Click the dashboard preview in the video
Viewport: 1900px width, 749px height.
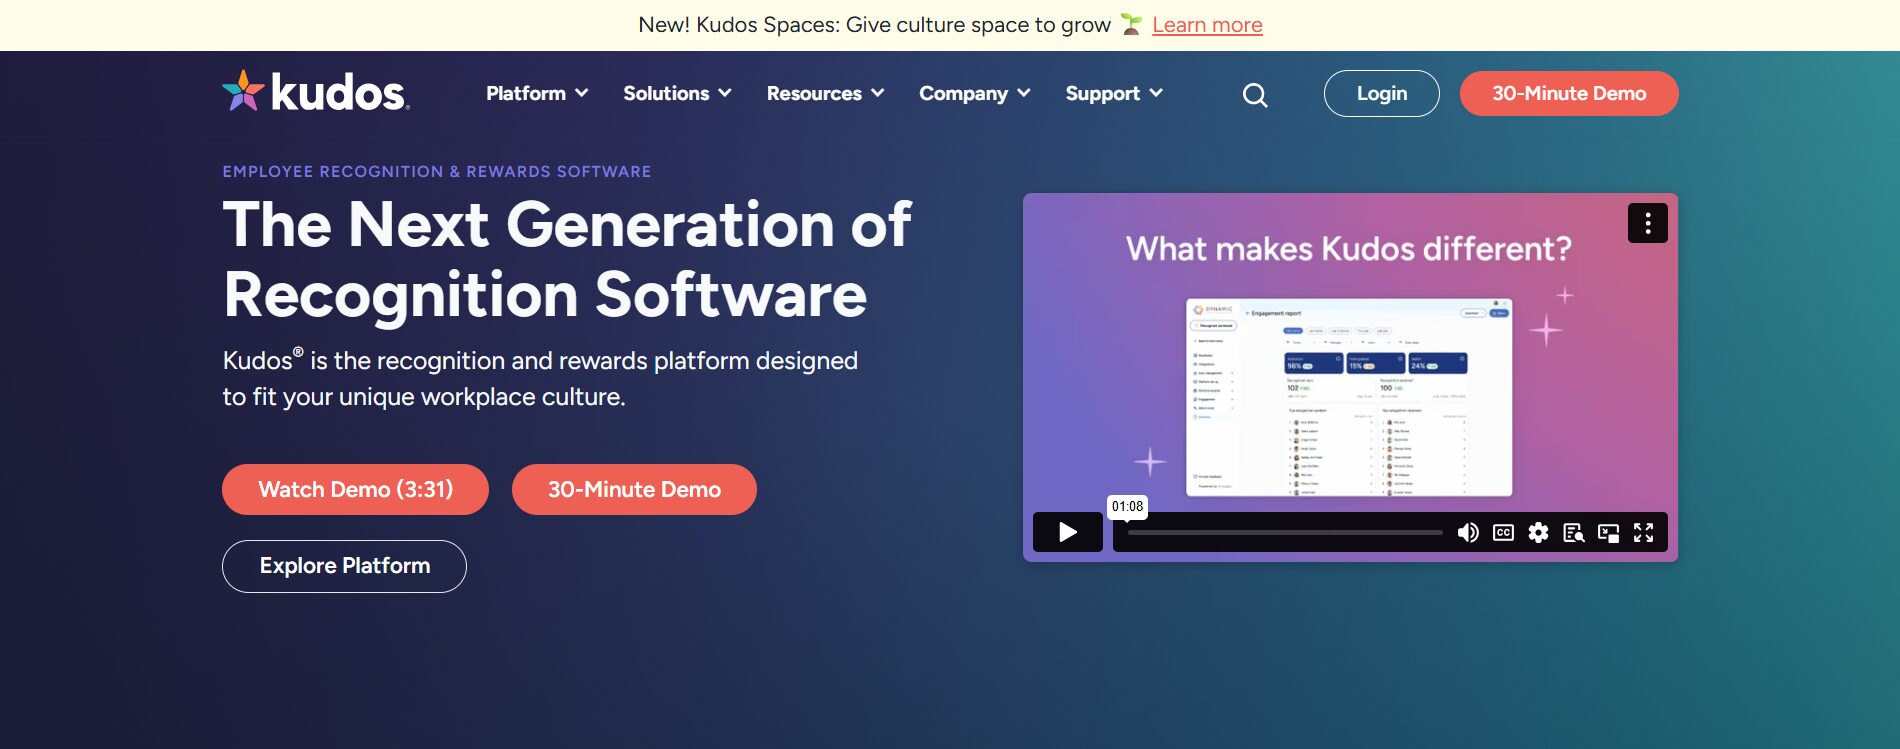point(1349,397)
